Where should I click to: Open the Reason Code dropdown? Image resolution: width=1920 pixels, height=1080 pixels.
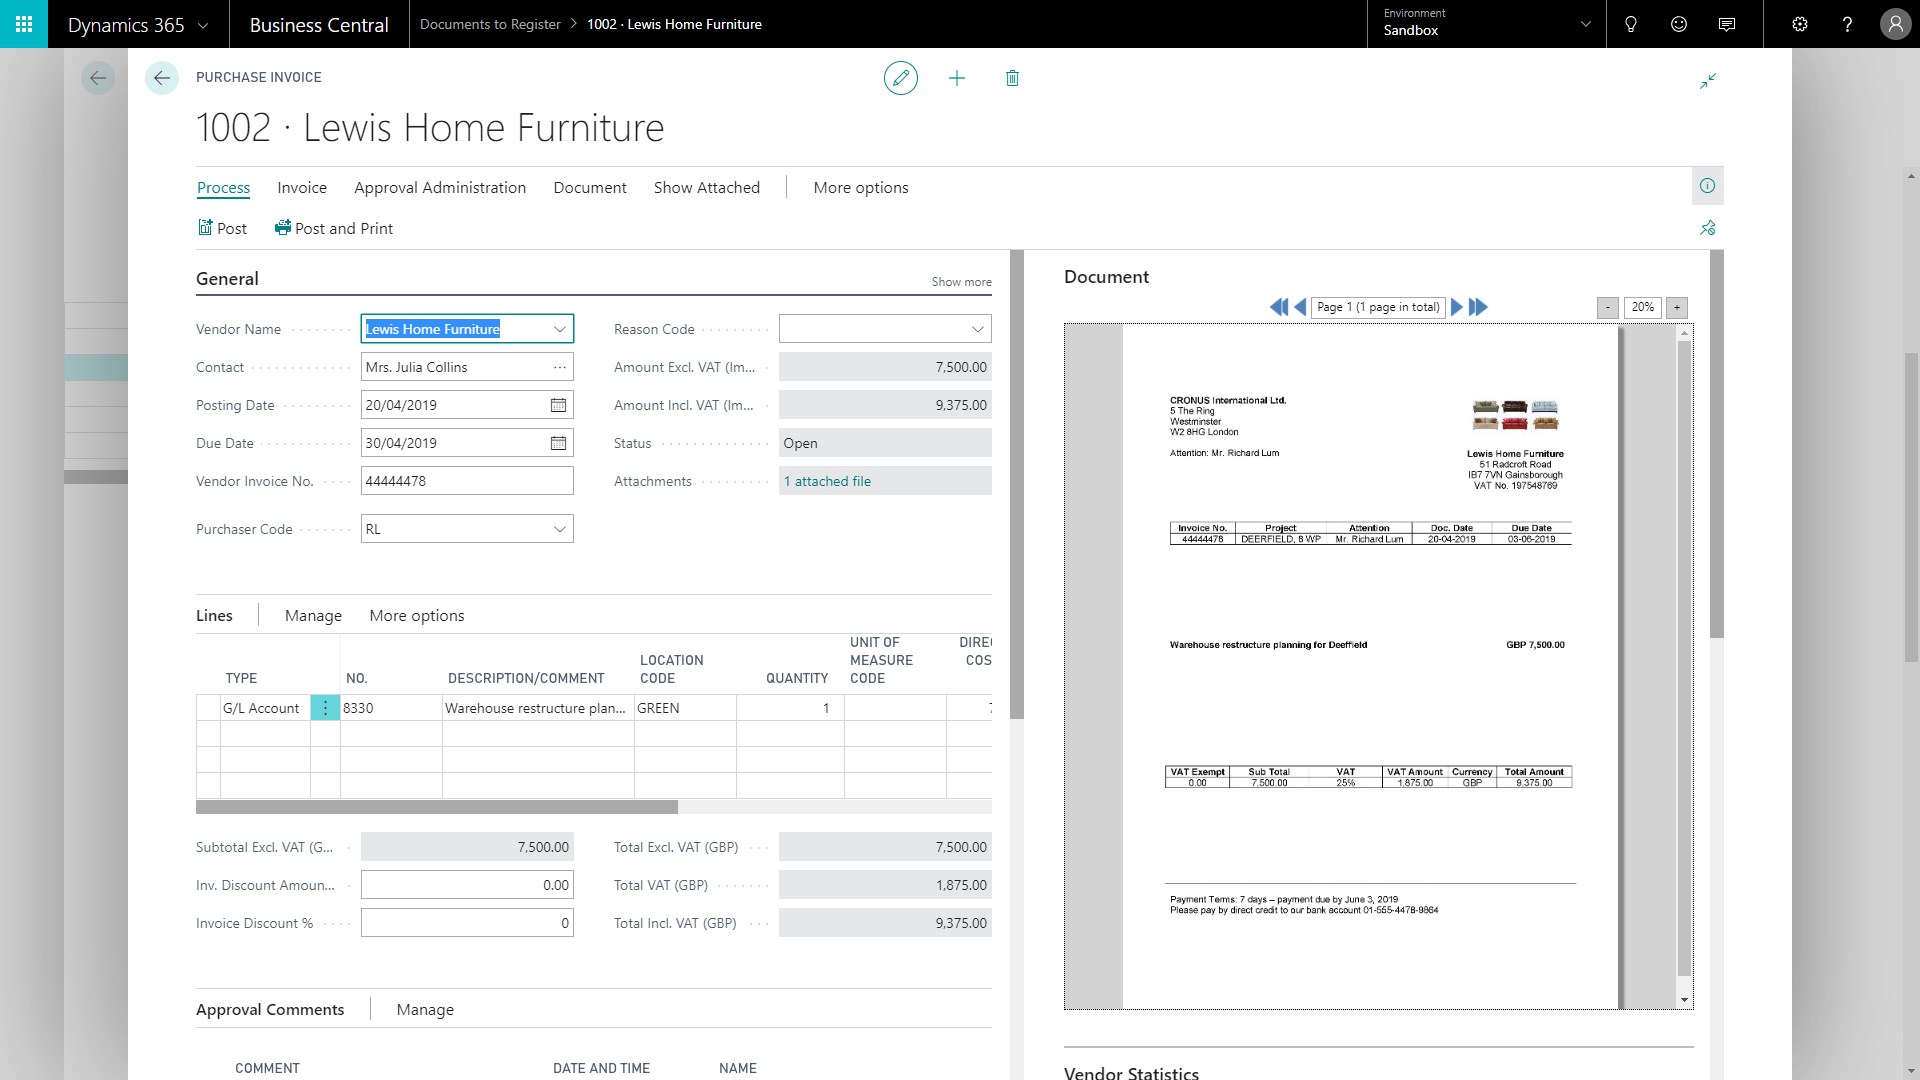coord(977,329)
